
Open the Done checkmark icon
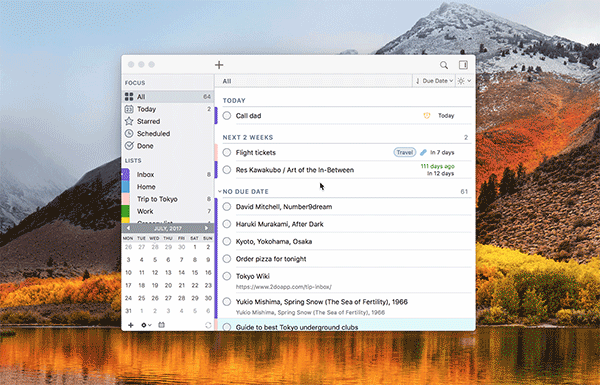coord(129,146)
